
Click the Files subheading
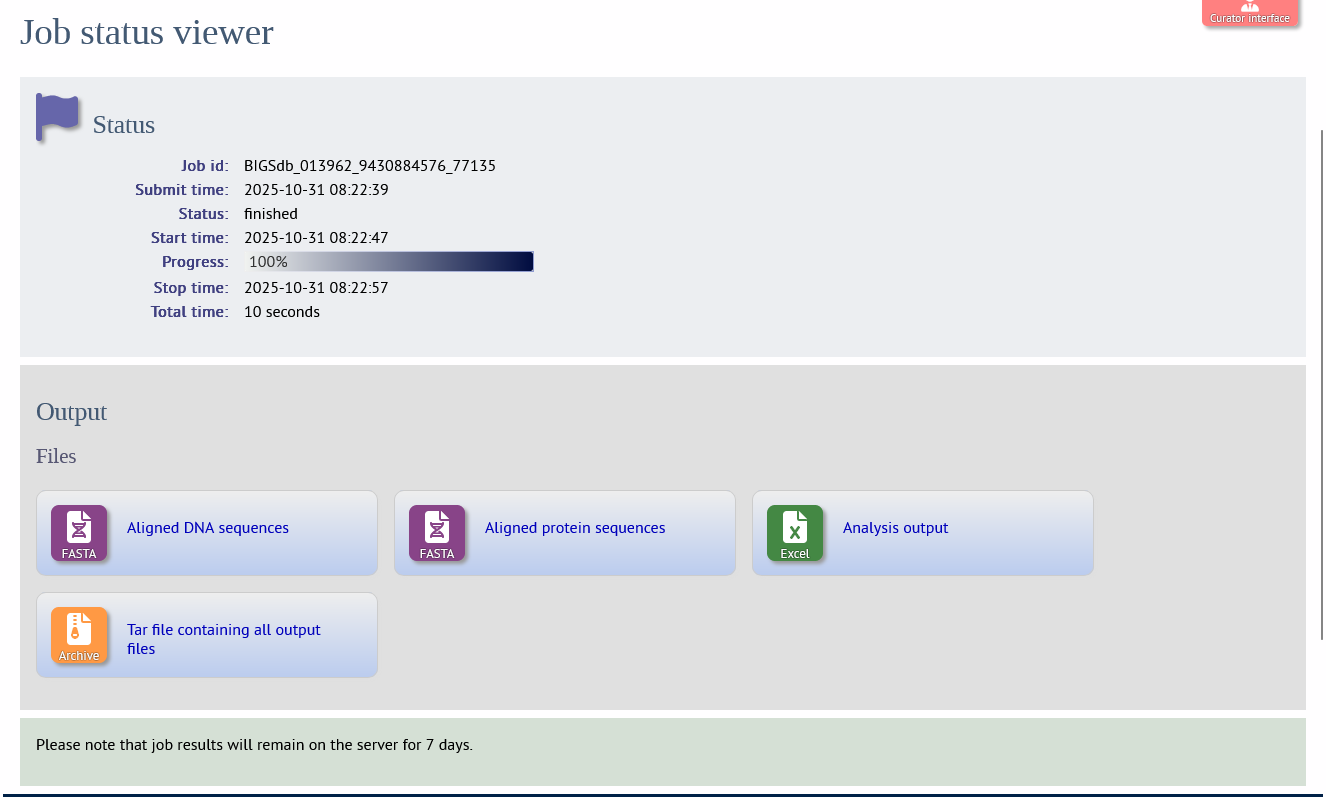[56, 456]
